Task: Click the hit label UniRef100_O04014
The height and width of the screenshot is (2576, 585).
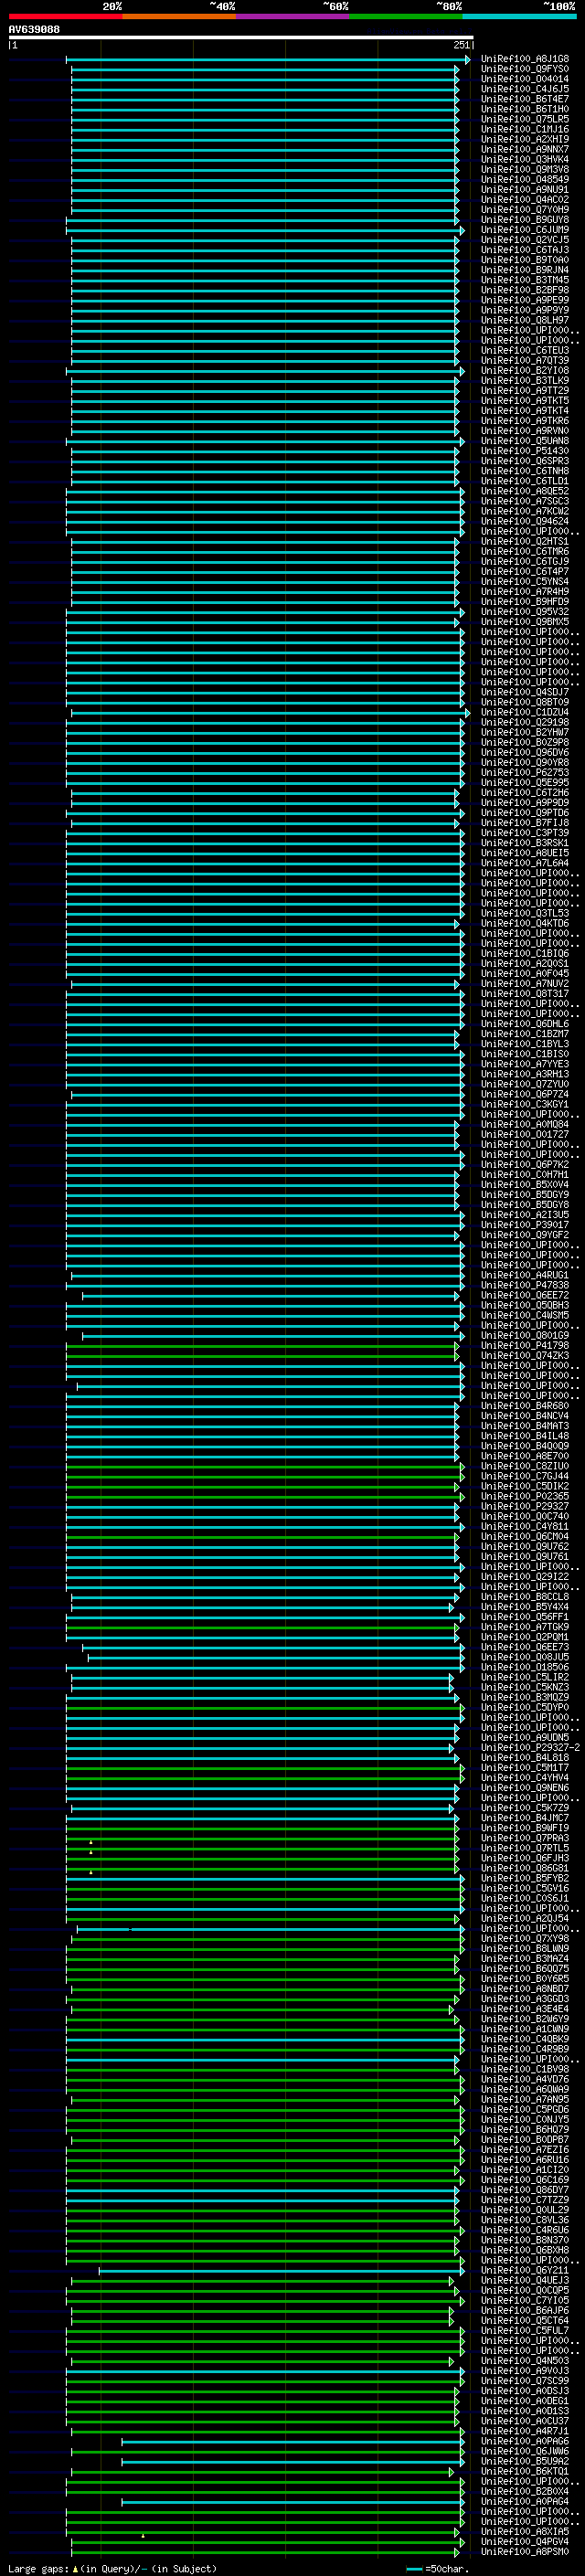Action: click(525, 79)
